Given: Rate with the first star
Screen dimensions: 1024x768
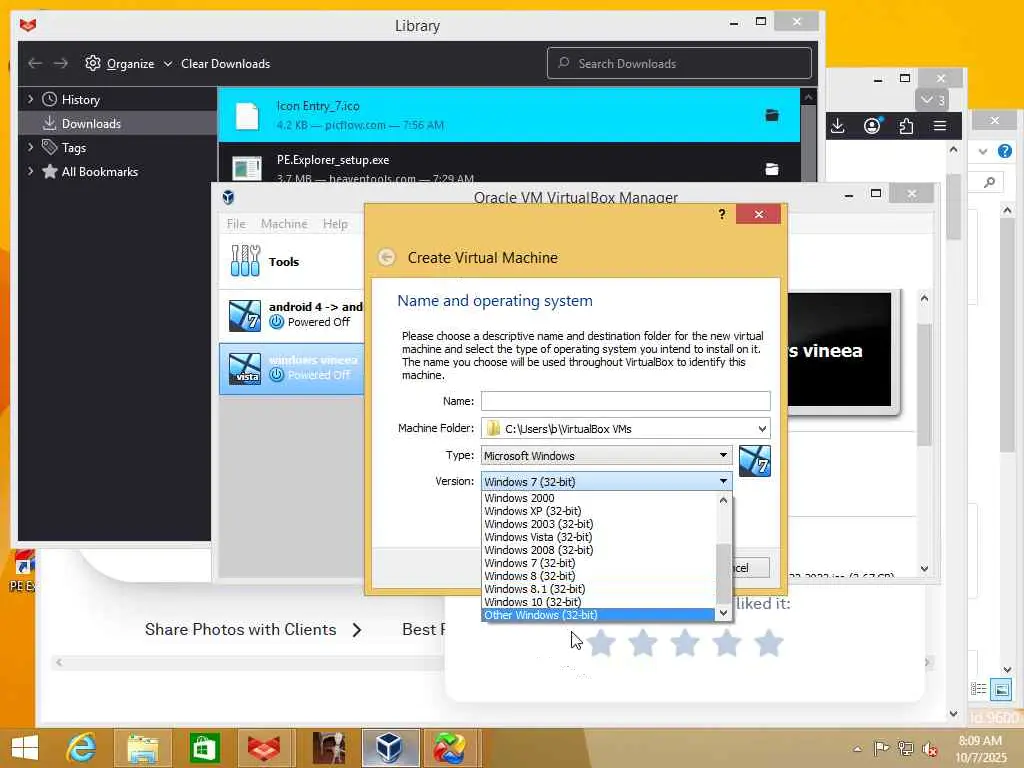Looking at the screenshot, I should [601, 643].
